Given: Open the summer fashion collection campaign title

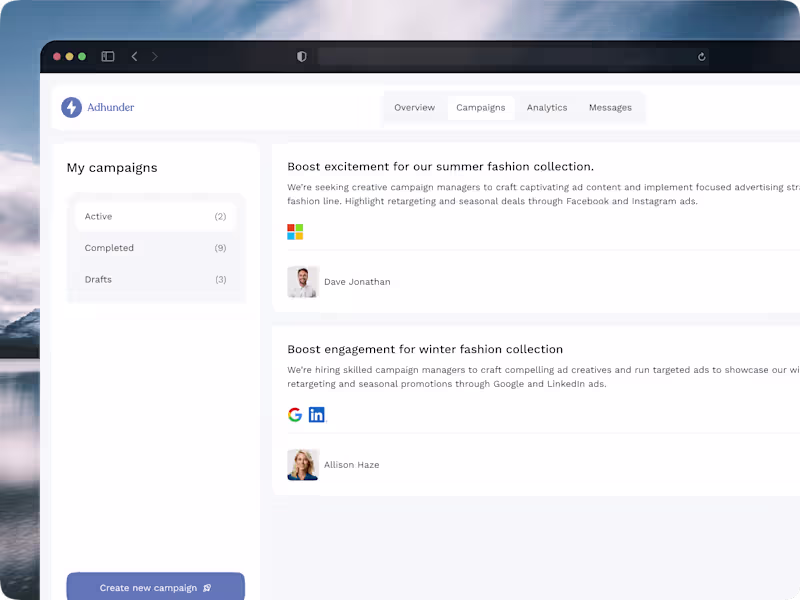Looking at the screenshot, I should click(x=440, y=166).
